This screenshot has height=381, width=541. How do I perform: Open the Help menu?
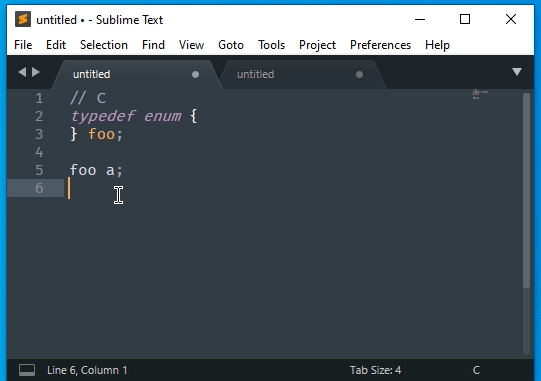(x=437, y=45)
